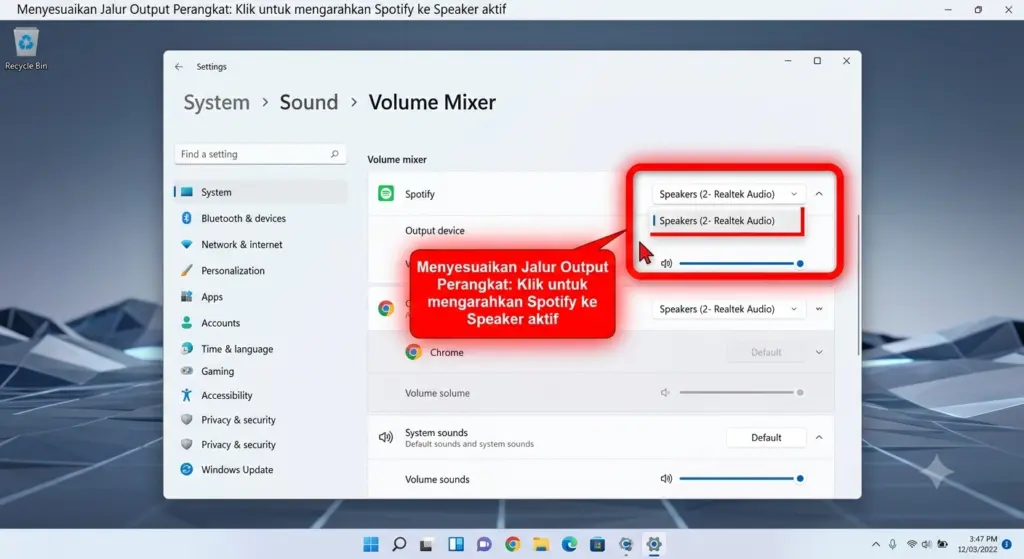Open Spotify's output device dropdown
Image resolution: width=1024 pixels, height=559 pixels.
pos(728,194)
